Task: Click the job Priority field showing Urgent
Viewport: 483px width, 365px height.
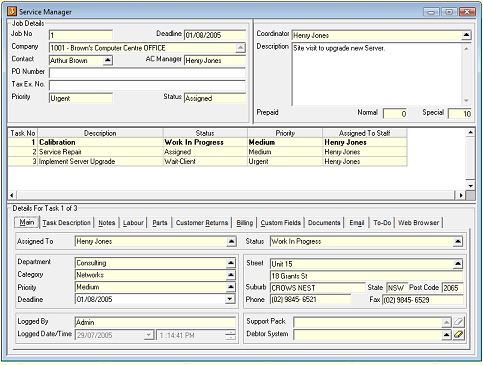Action: pyautogui.click(x=81, y=98)
